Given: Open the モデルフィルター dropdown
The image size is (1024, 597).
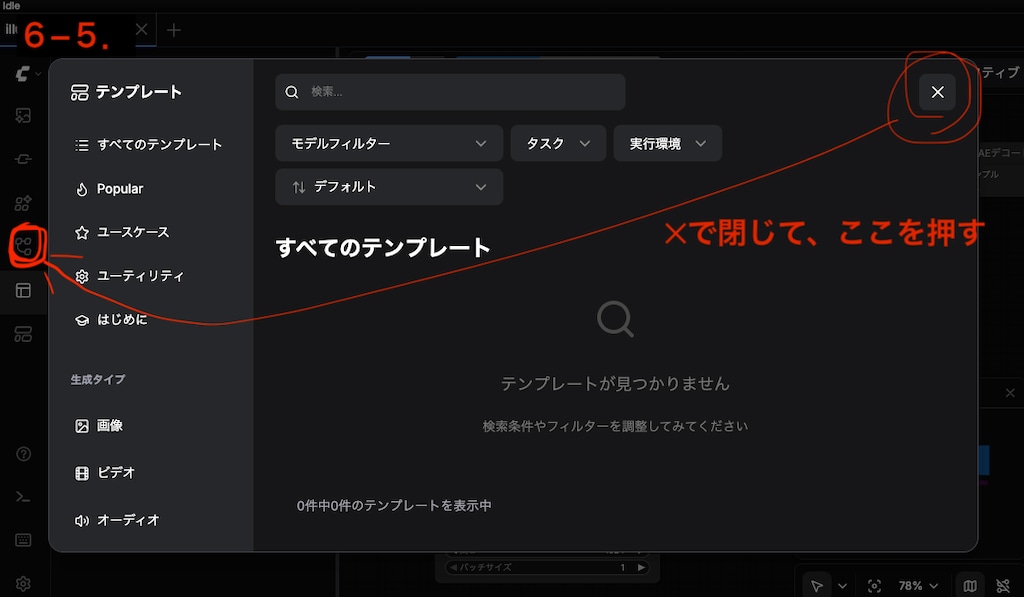Looking at the screenshot, I should tap(389, 143).
